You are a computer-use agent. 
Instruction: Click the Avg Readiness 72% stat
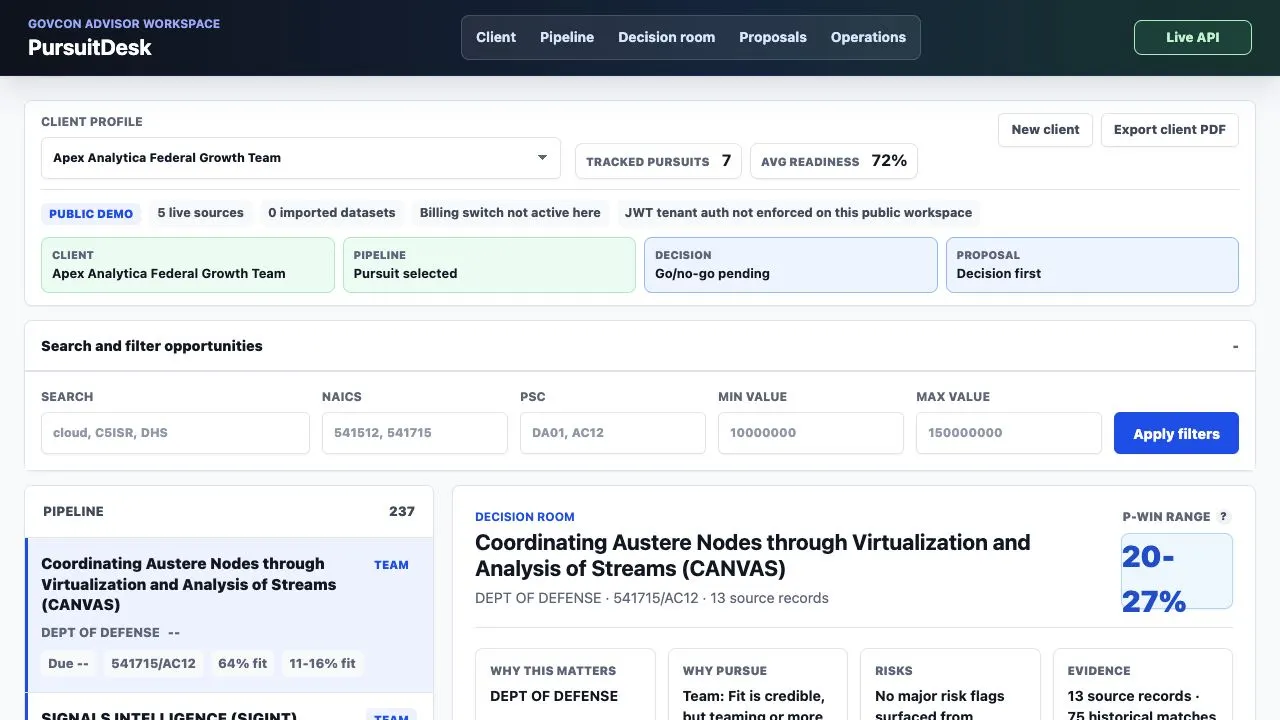pos(834,161)
